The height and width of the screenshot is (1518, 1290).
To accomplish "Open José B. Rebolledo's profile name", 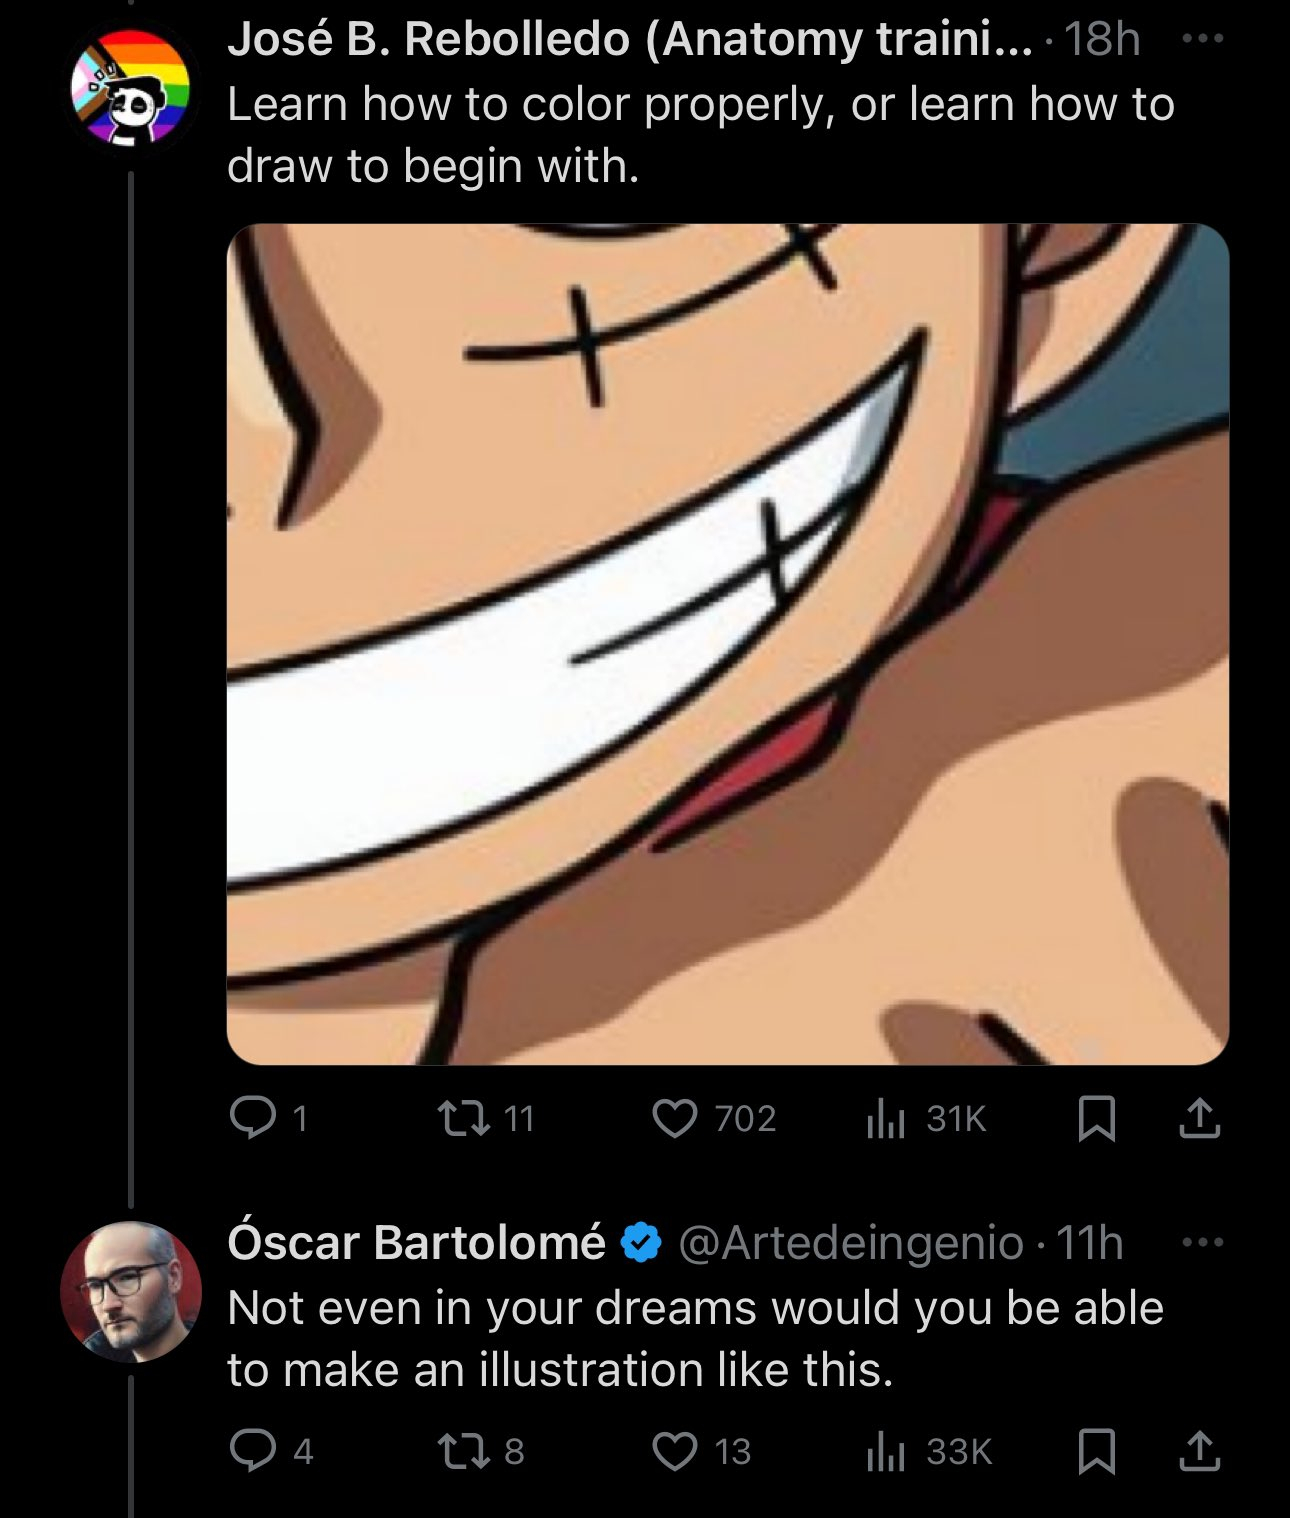I will [630, 40].
